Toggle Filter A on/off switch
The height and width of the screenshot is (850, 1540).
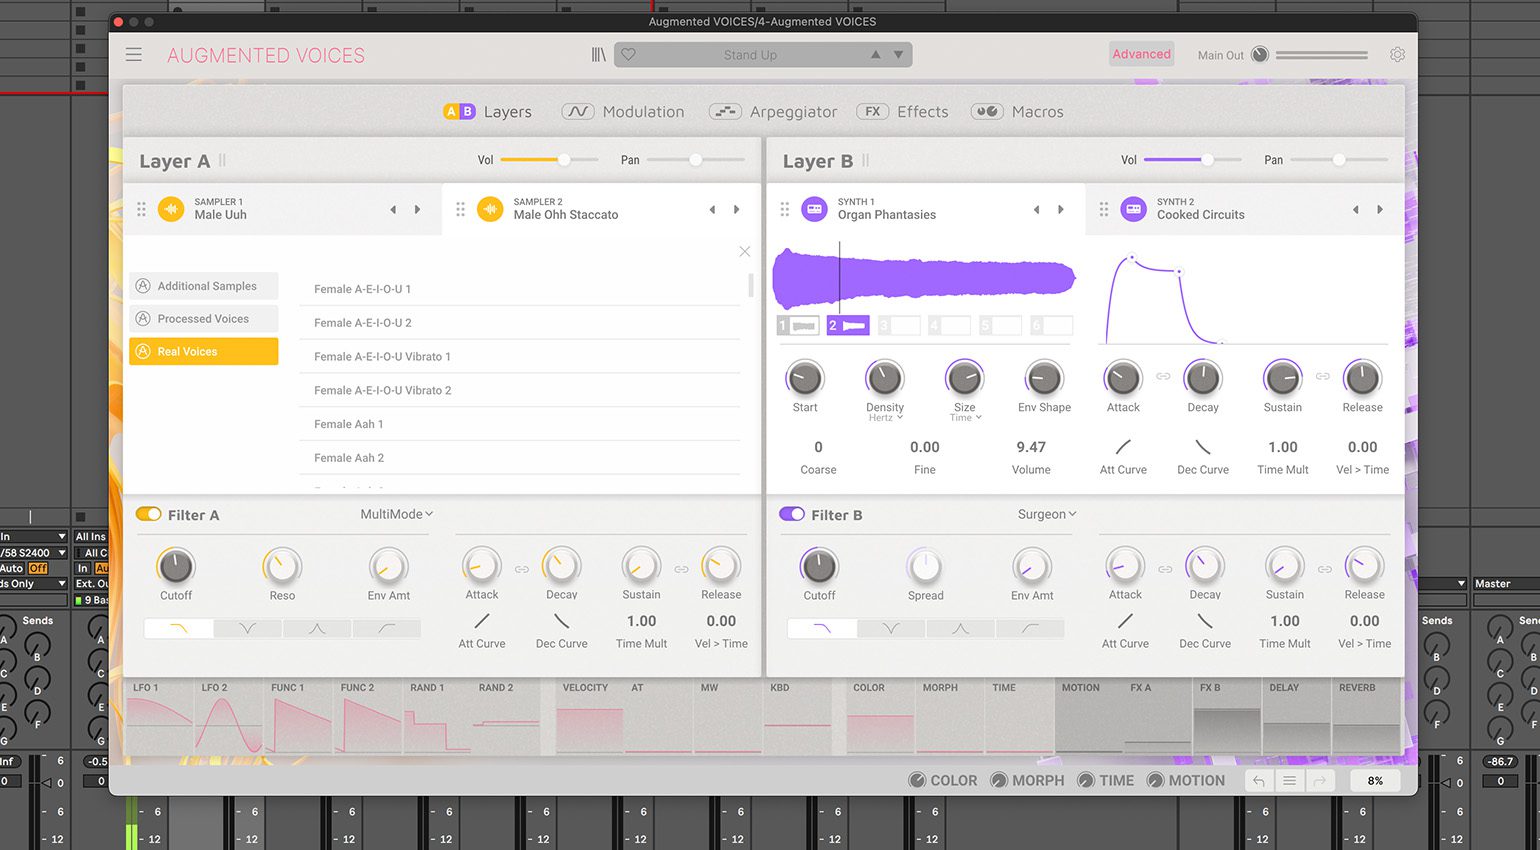click(148, 514)
